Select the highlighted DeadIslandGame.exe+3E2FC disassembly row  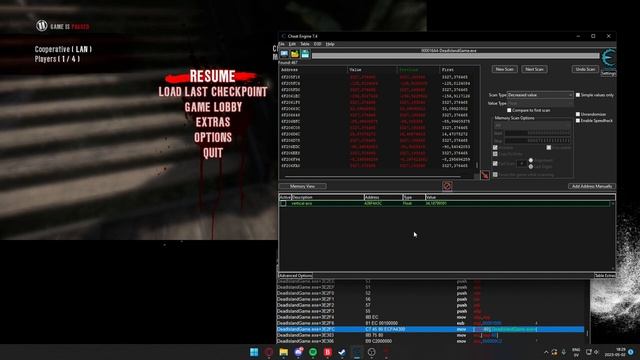pyautogui.click(x=430, y=329)
